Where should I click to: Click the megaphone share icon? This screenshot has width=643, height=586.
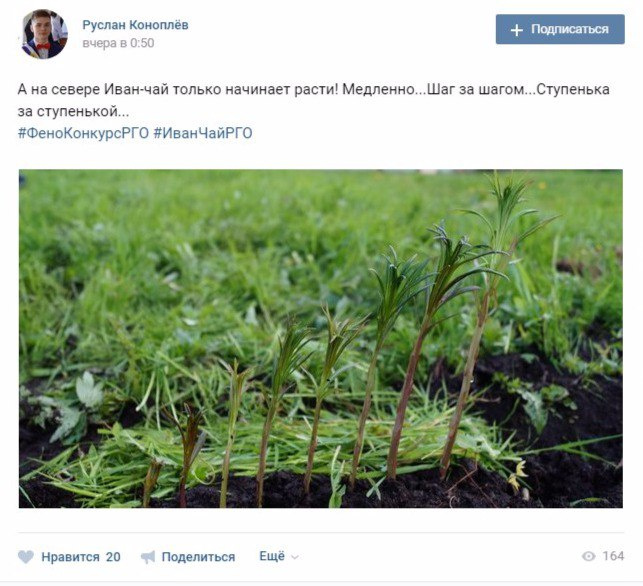tap(148, 556)
